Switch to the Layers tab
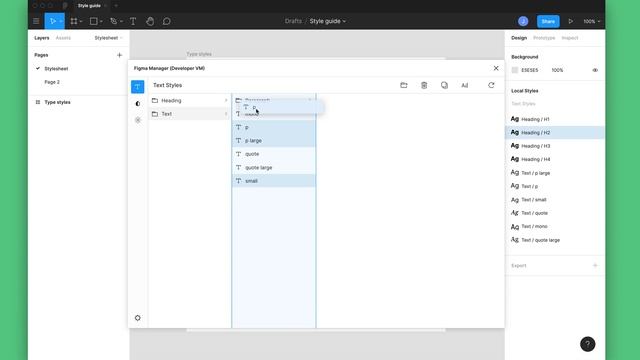The image size is (640, 360). point(42,38)
